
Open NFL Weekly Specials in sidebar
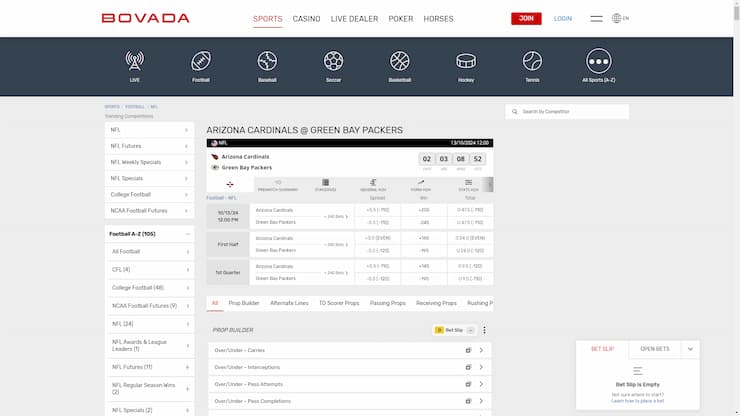(149, 162)
